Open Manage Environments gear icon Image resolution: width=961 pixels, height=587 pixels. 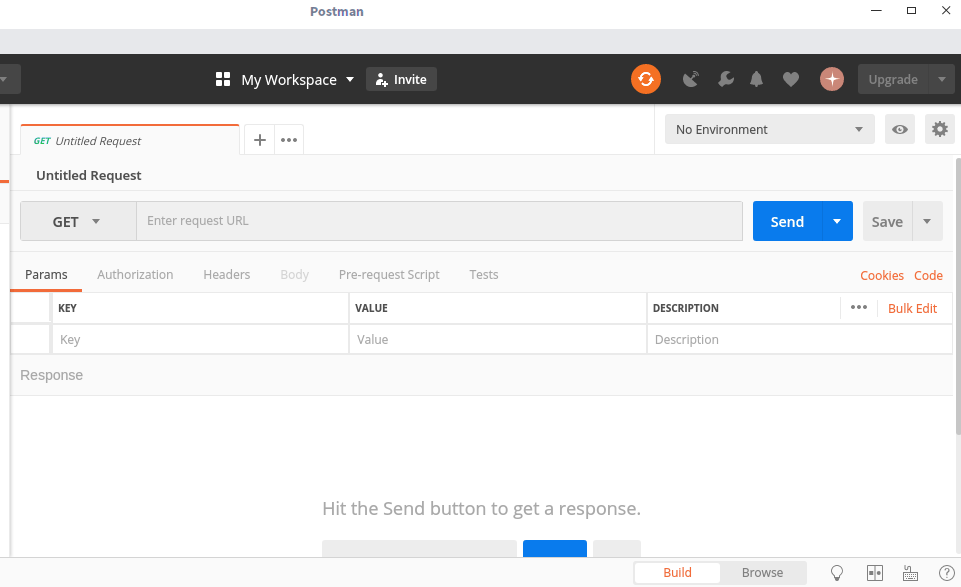coord(939,129)
